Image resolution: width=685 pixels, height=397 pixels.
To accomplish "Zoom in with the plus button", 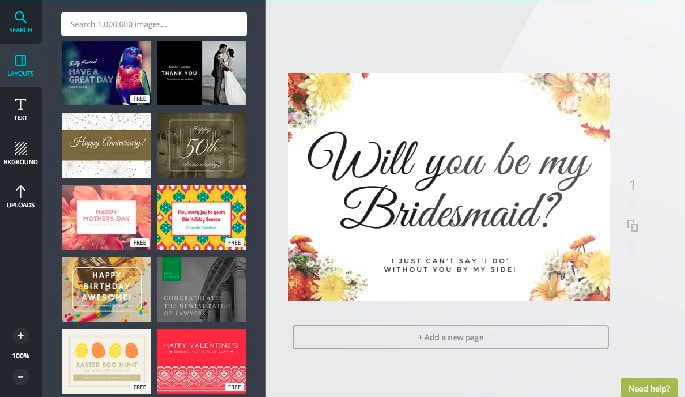I will [x=21, y=336].
